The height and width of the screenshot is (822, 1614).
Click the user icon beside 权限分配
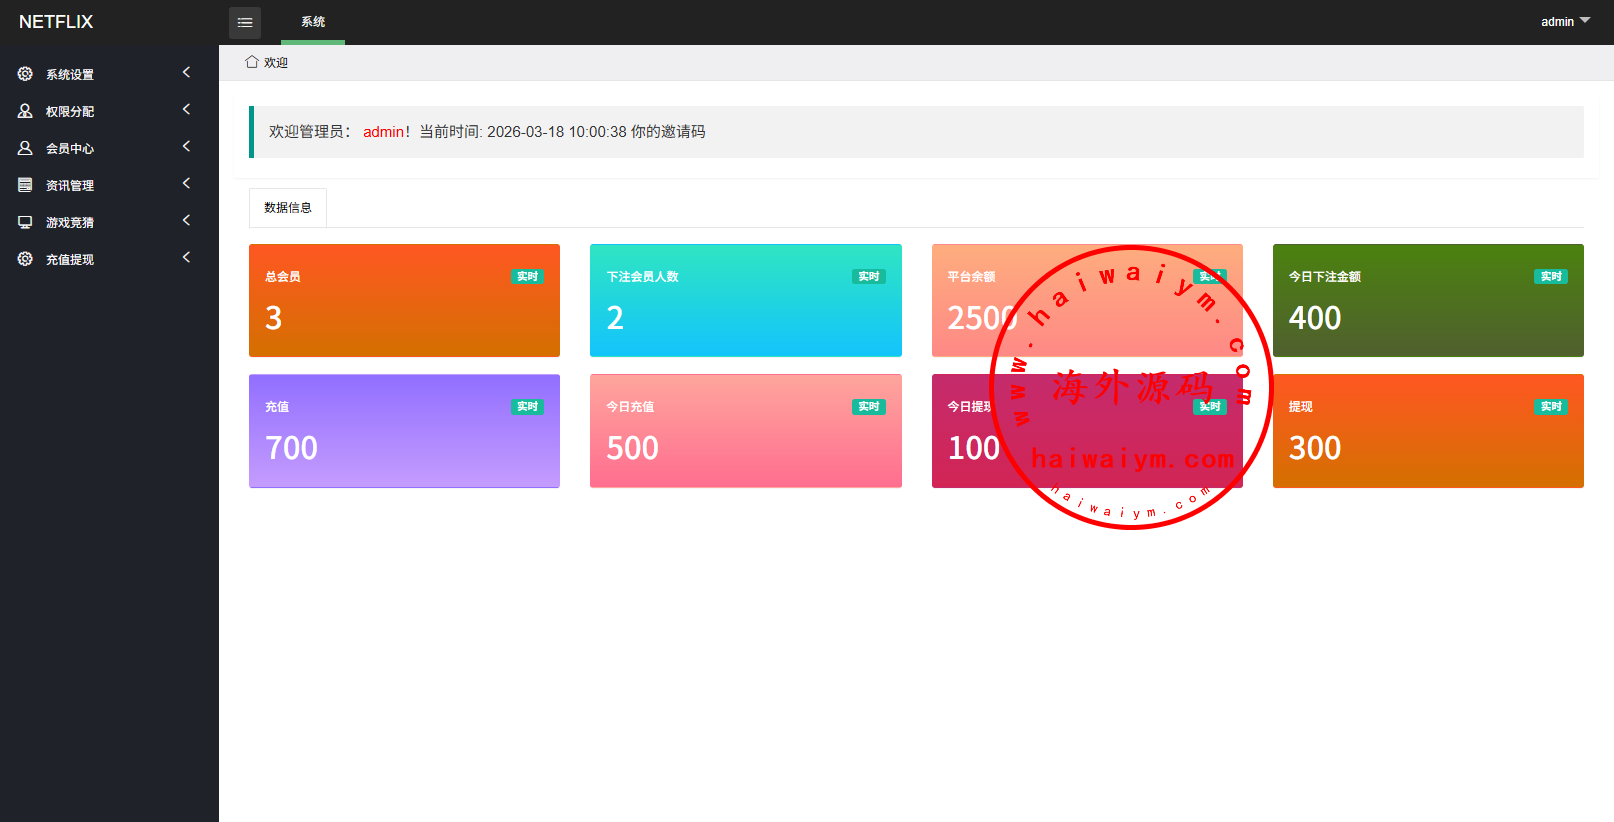point(25,111)
